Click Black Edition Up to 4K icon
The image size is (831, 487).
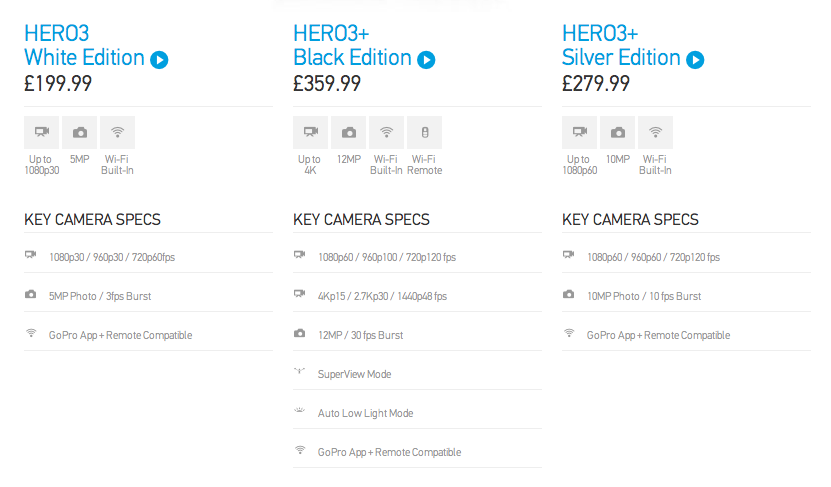pyautogui.click(x=310, y=133)
